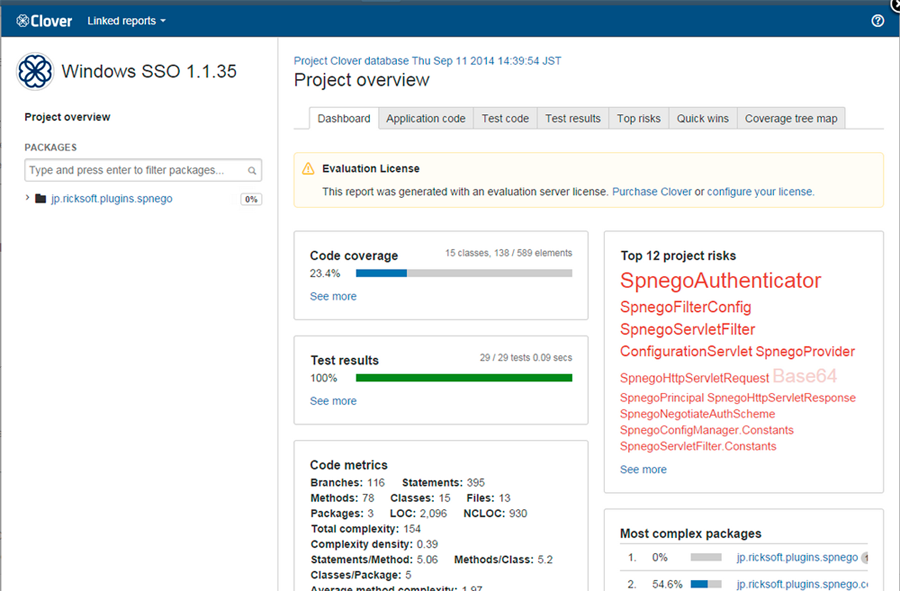This screenshot has height=591, width=900.
Task: Click the 0% coverage bar of first complex package
Action: point(705,557)
